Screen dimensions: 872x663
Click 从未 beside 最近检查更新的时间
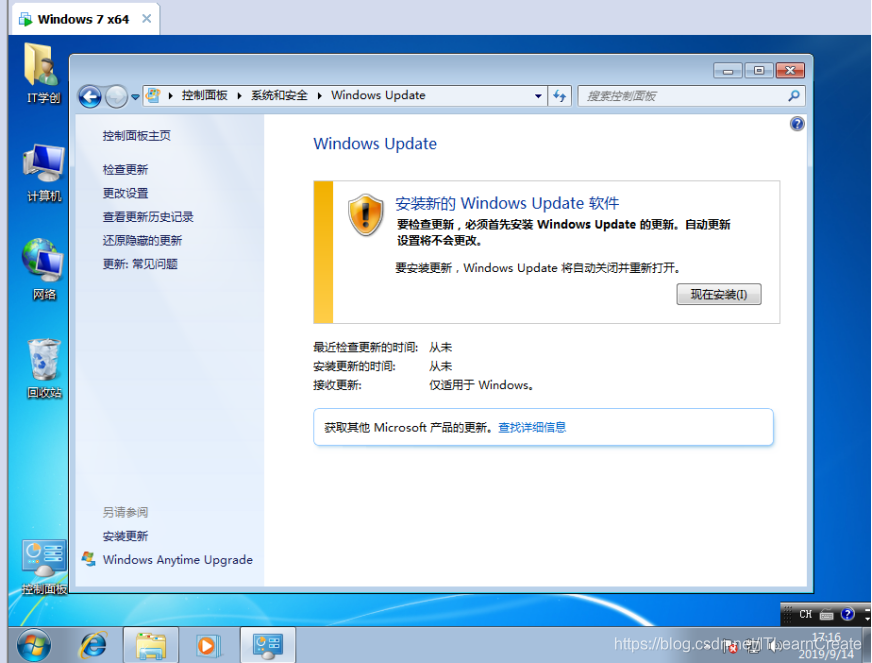point(440,348)
